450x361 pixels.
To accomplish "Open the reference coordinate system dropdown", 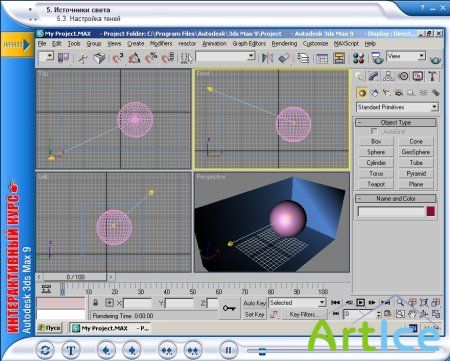I will click(46, 56).
